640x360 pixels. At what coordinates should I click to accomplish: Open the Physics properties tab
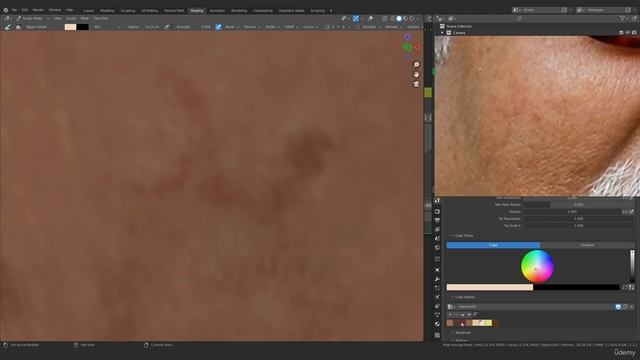[437, 297]
